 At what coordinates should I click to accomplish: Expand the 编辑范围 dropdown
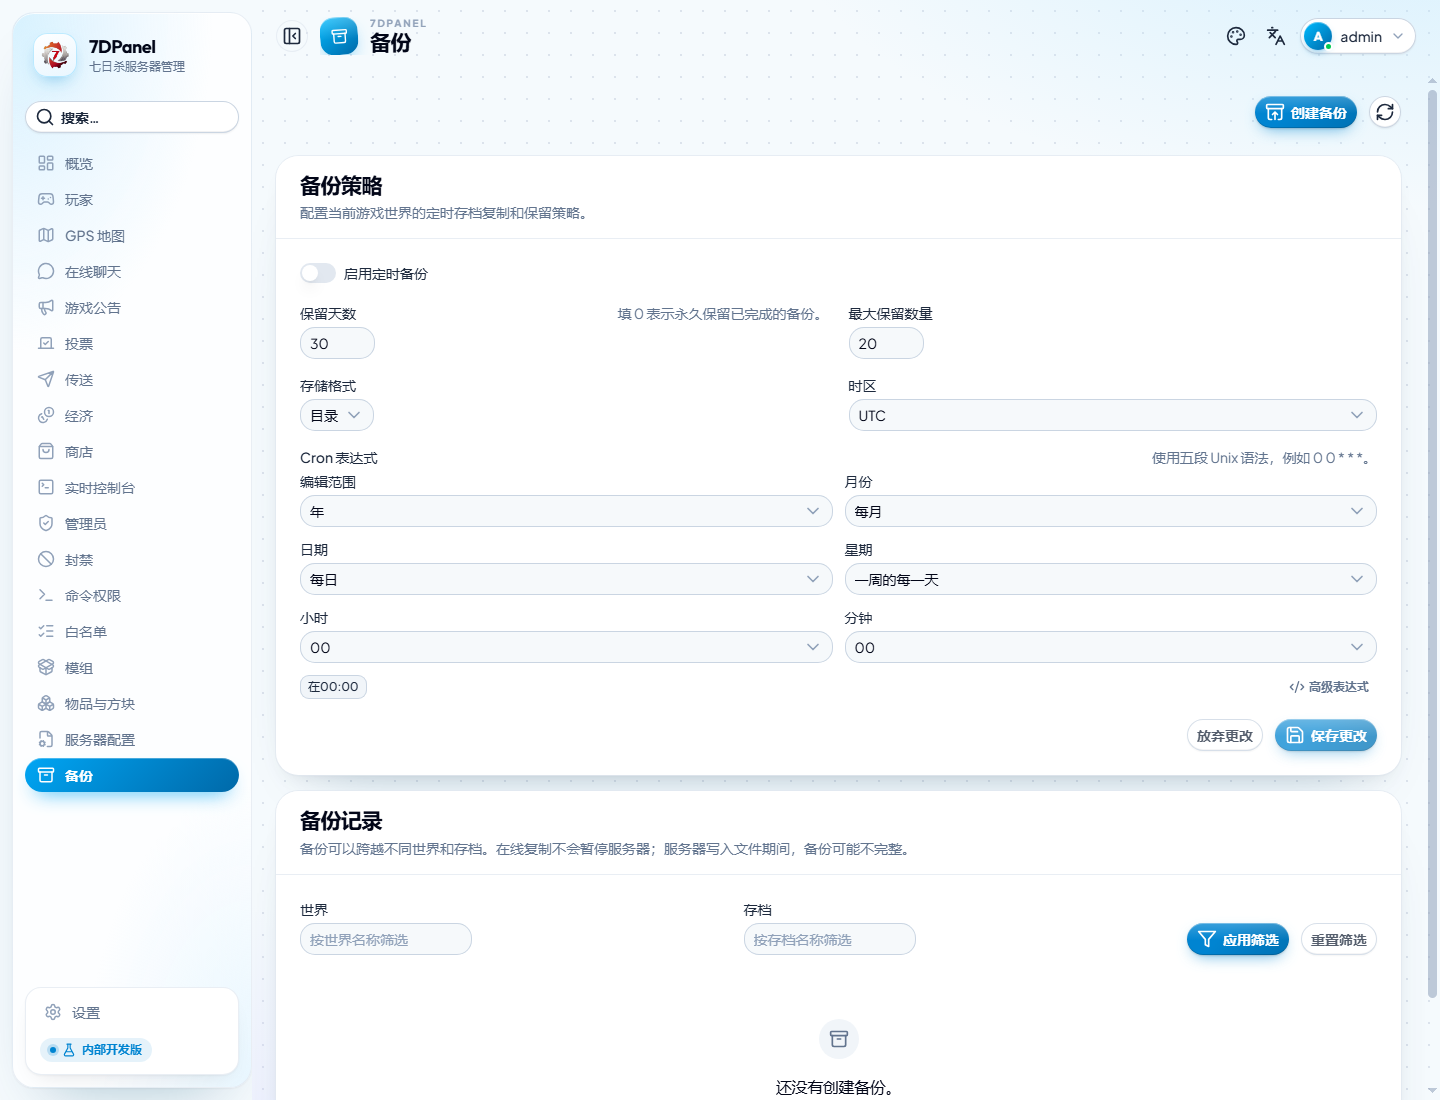click(566, 511)
